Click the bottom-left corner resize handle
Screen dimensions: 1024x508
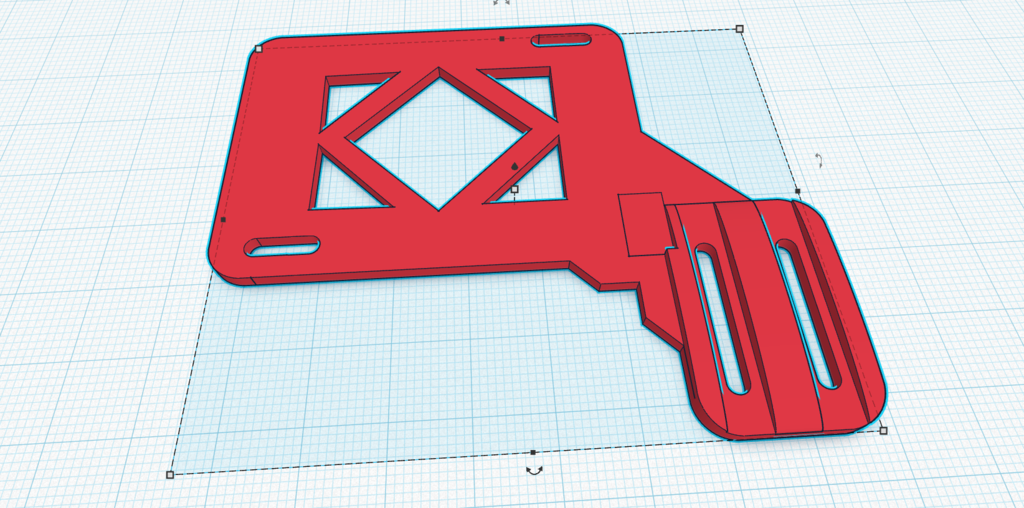click(170, 475)
